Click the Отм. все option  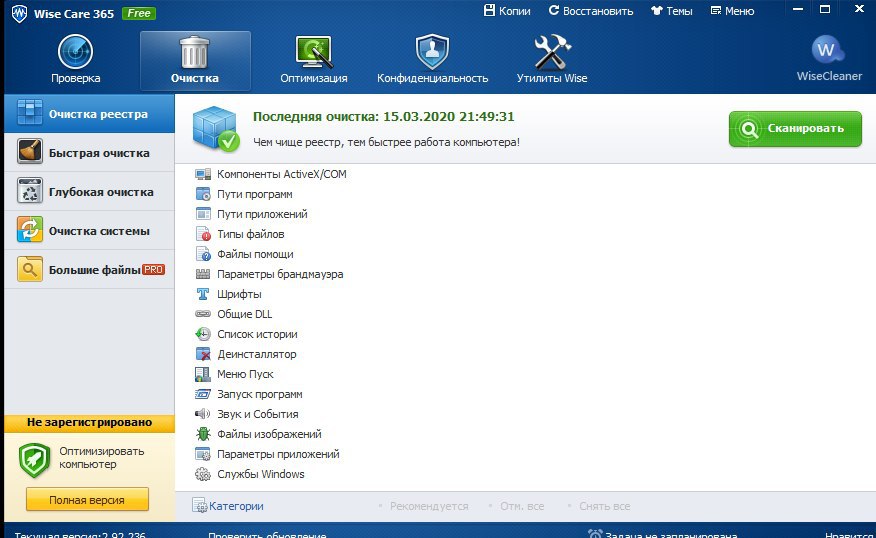[522, 506]
